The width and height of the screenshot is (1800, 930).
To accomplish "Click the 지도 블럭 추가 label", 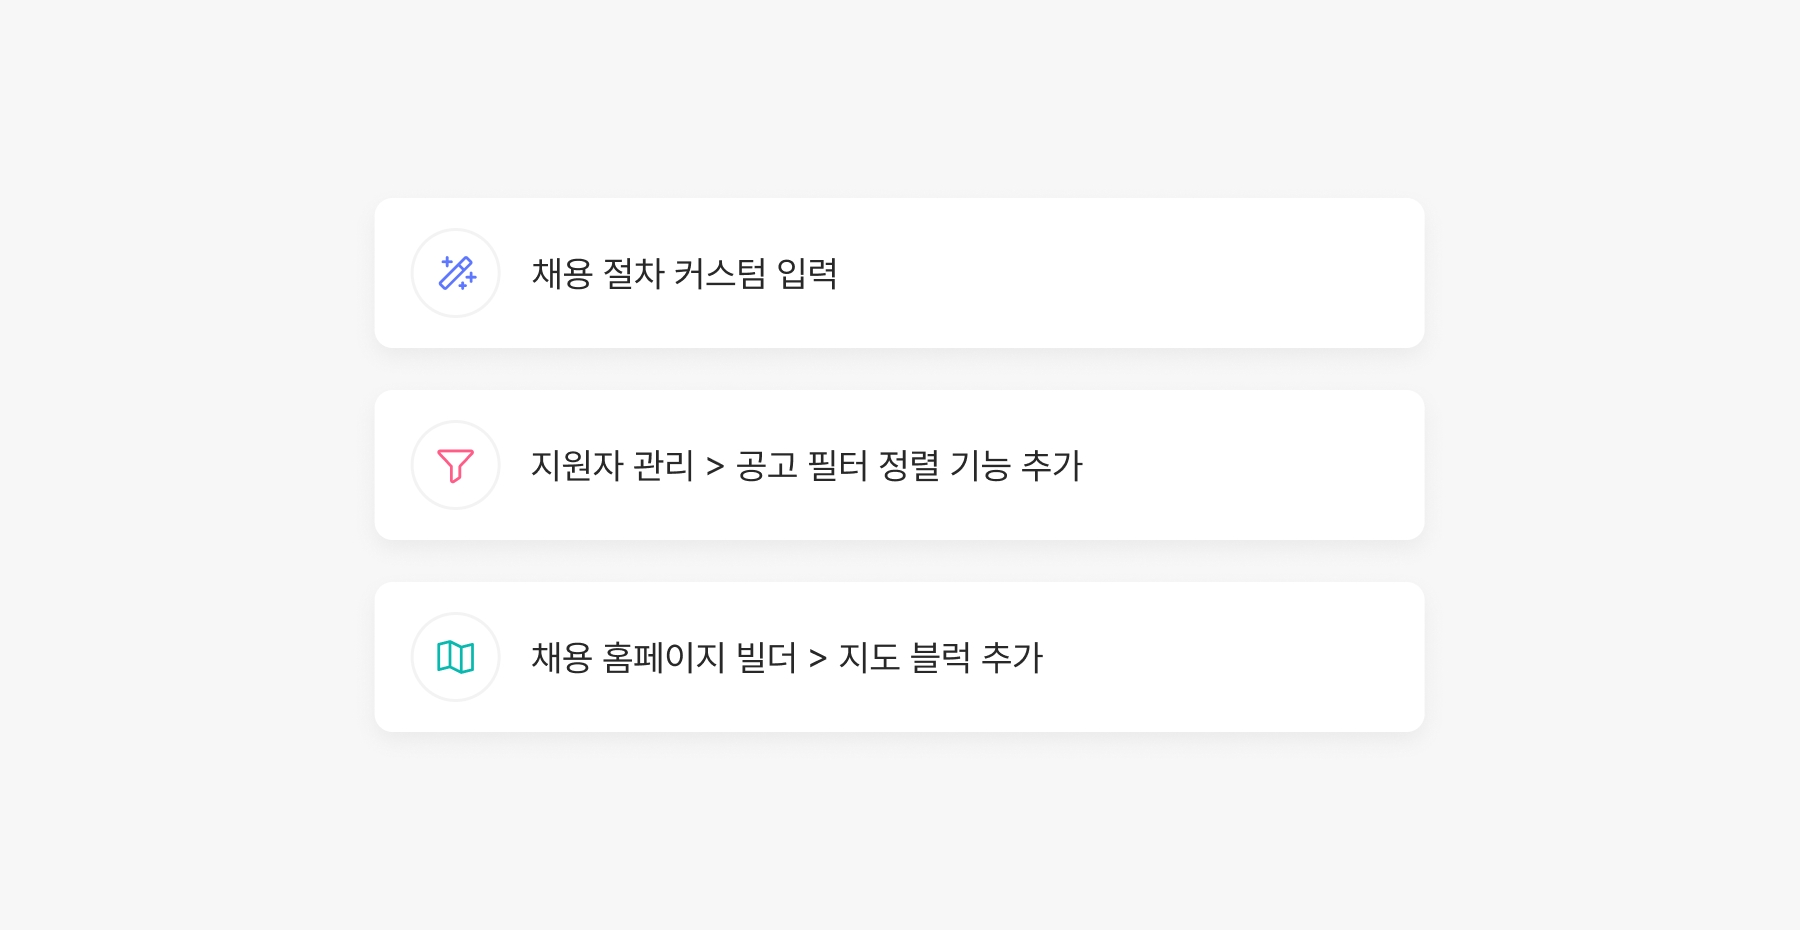I will click(940, 658).
